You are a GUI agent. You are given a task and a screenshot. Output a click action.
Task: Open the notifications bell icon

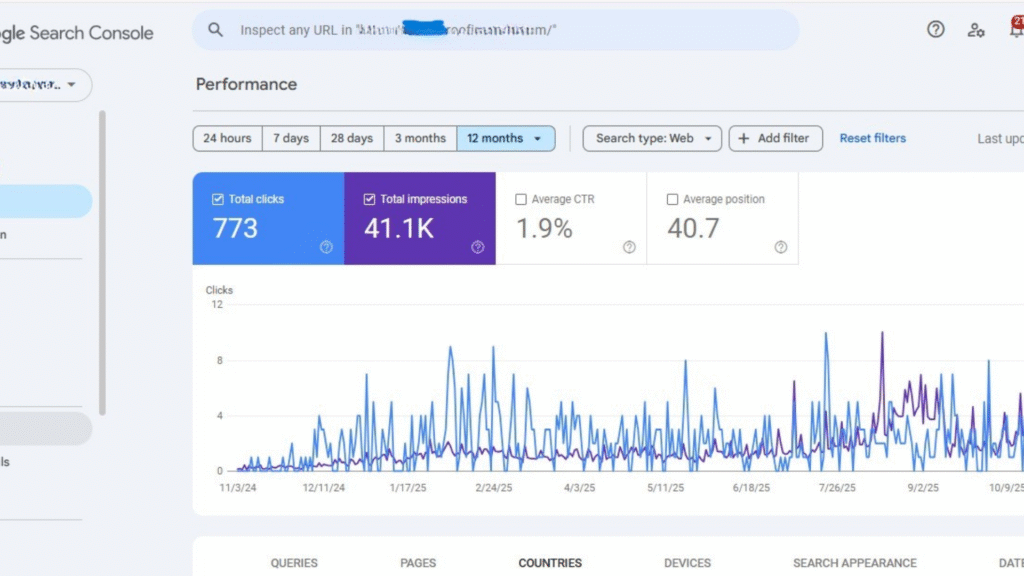click(x=1016, y=30)
